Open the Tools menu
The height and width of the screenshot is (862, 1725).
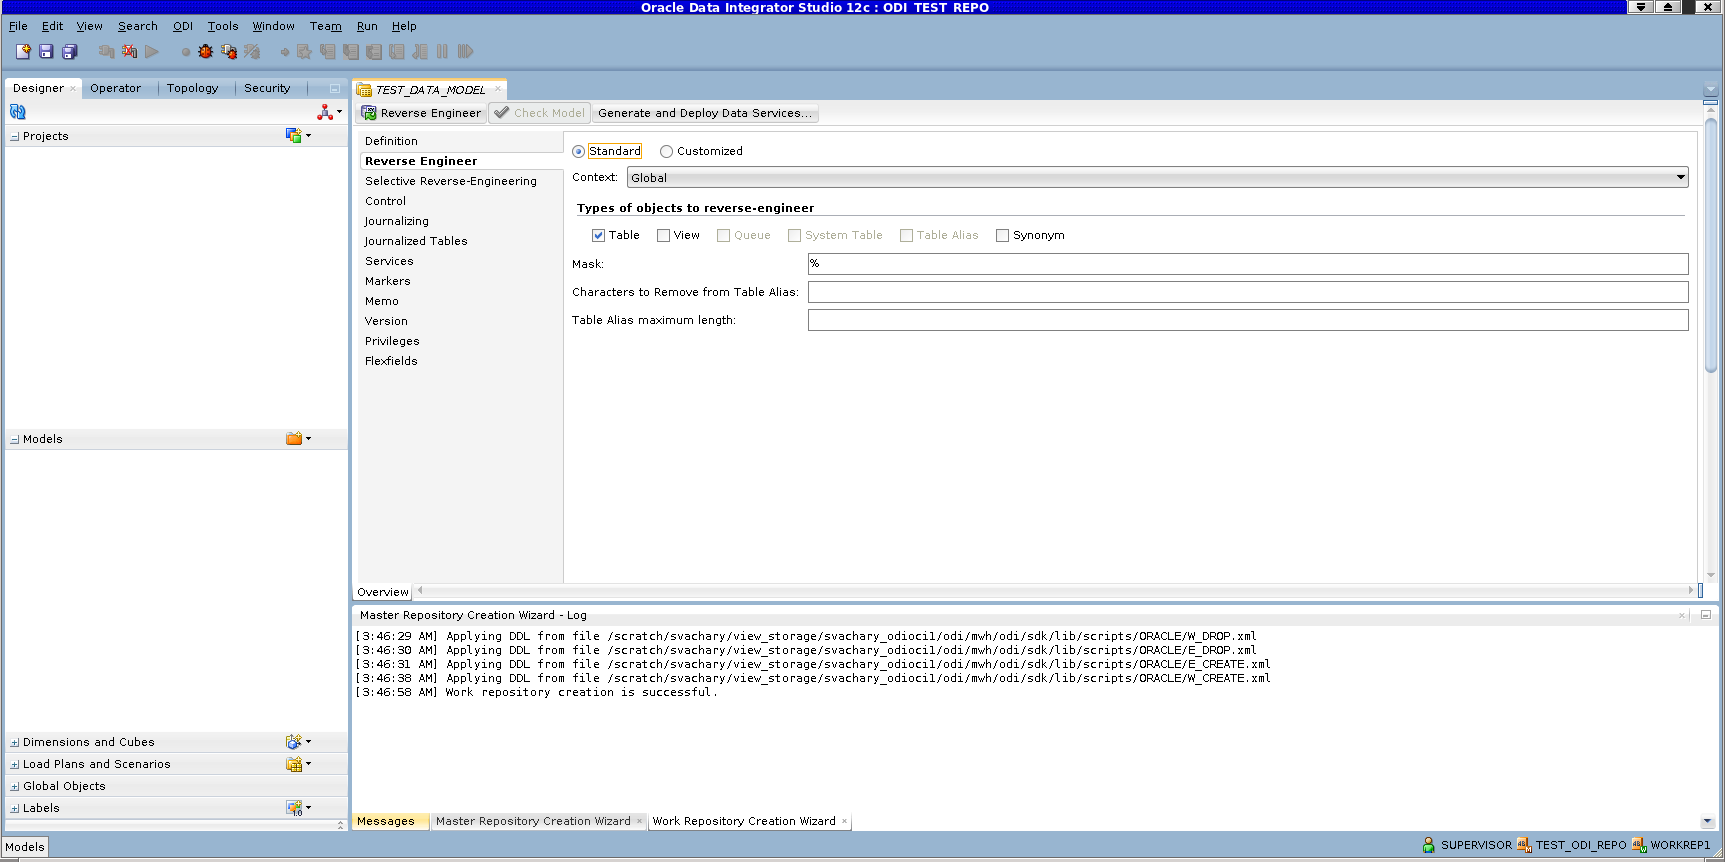pyautogui.click(x=223, y=26)
